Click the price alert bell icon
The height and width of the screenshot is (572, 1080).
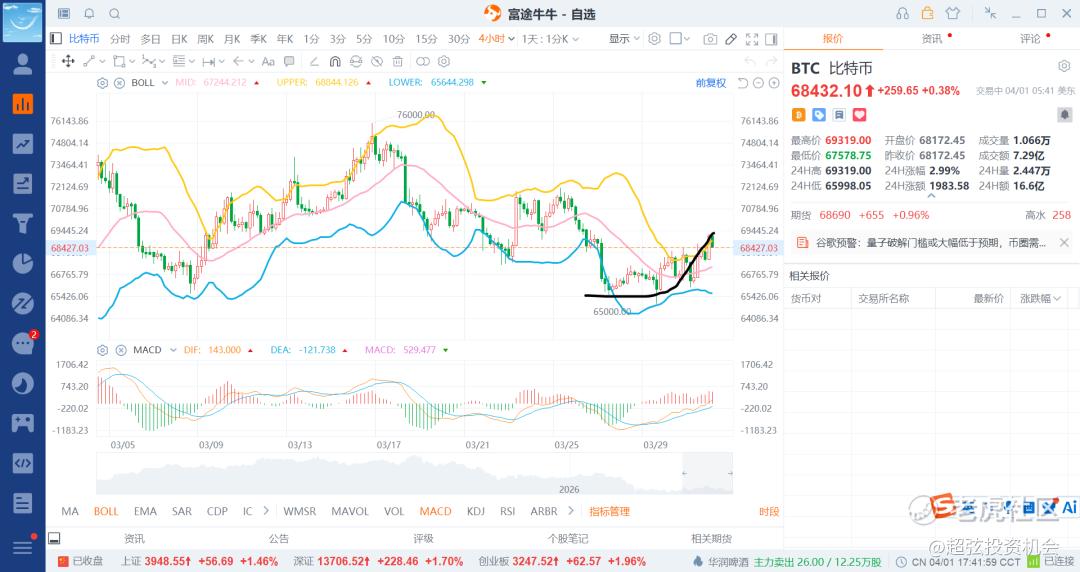1065,115
